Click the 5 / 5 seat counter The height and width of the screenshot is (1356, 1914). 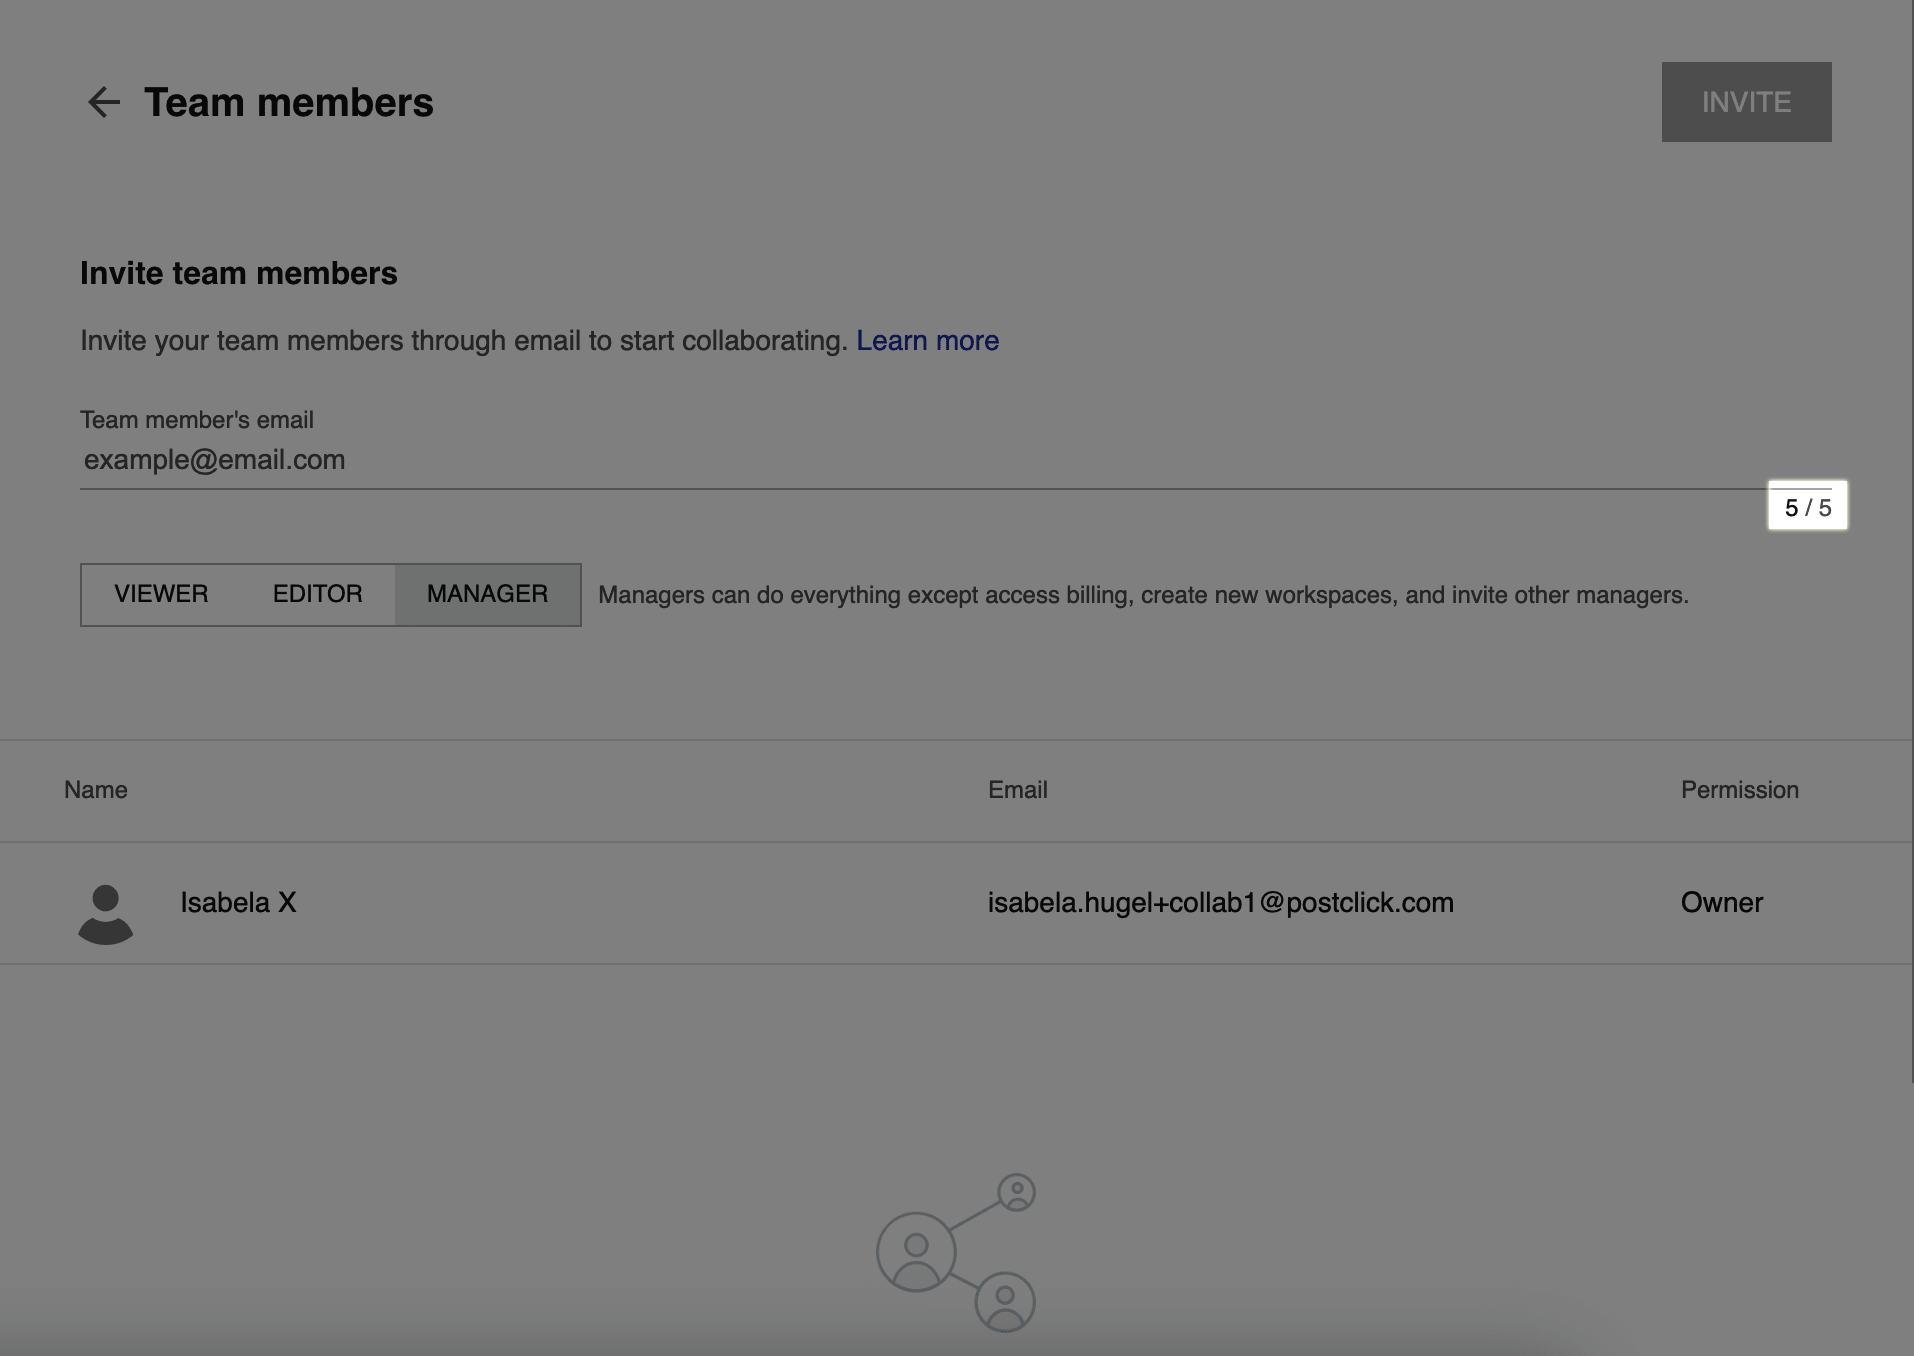click(1807, 507)
